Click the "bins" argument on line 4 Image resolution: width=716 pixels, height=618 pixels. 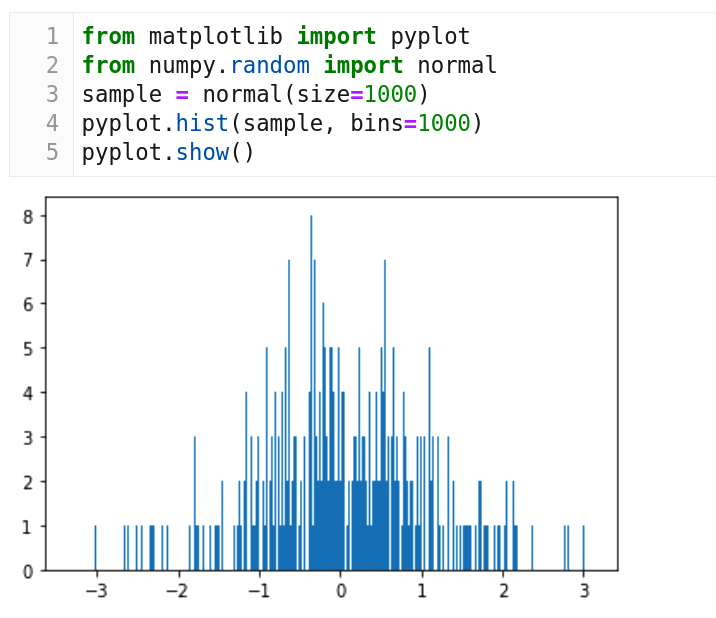tap(376, 124)
